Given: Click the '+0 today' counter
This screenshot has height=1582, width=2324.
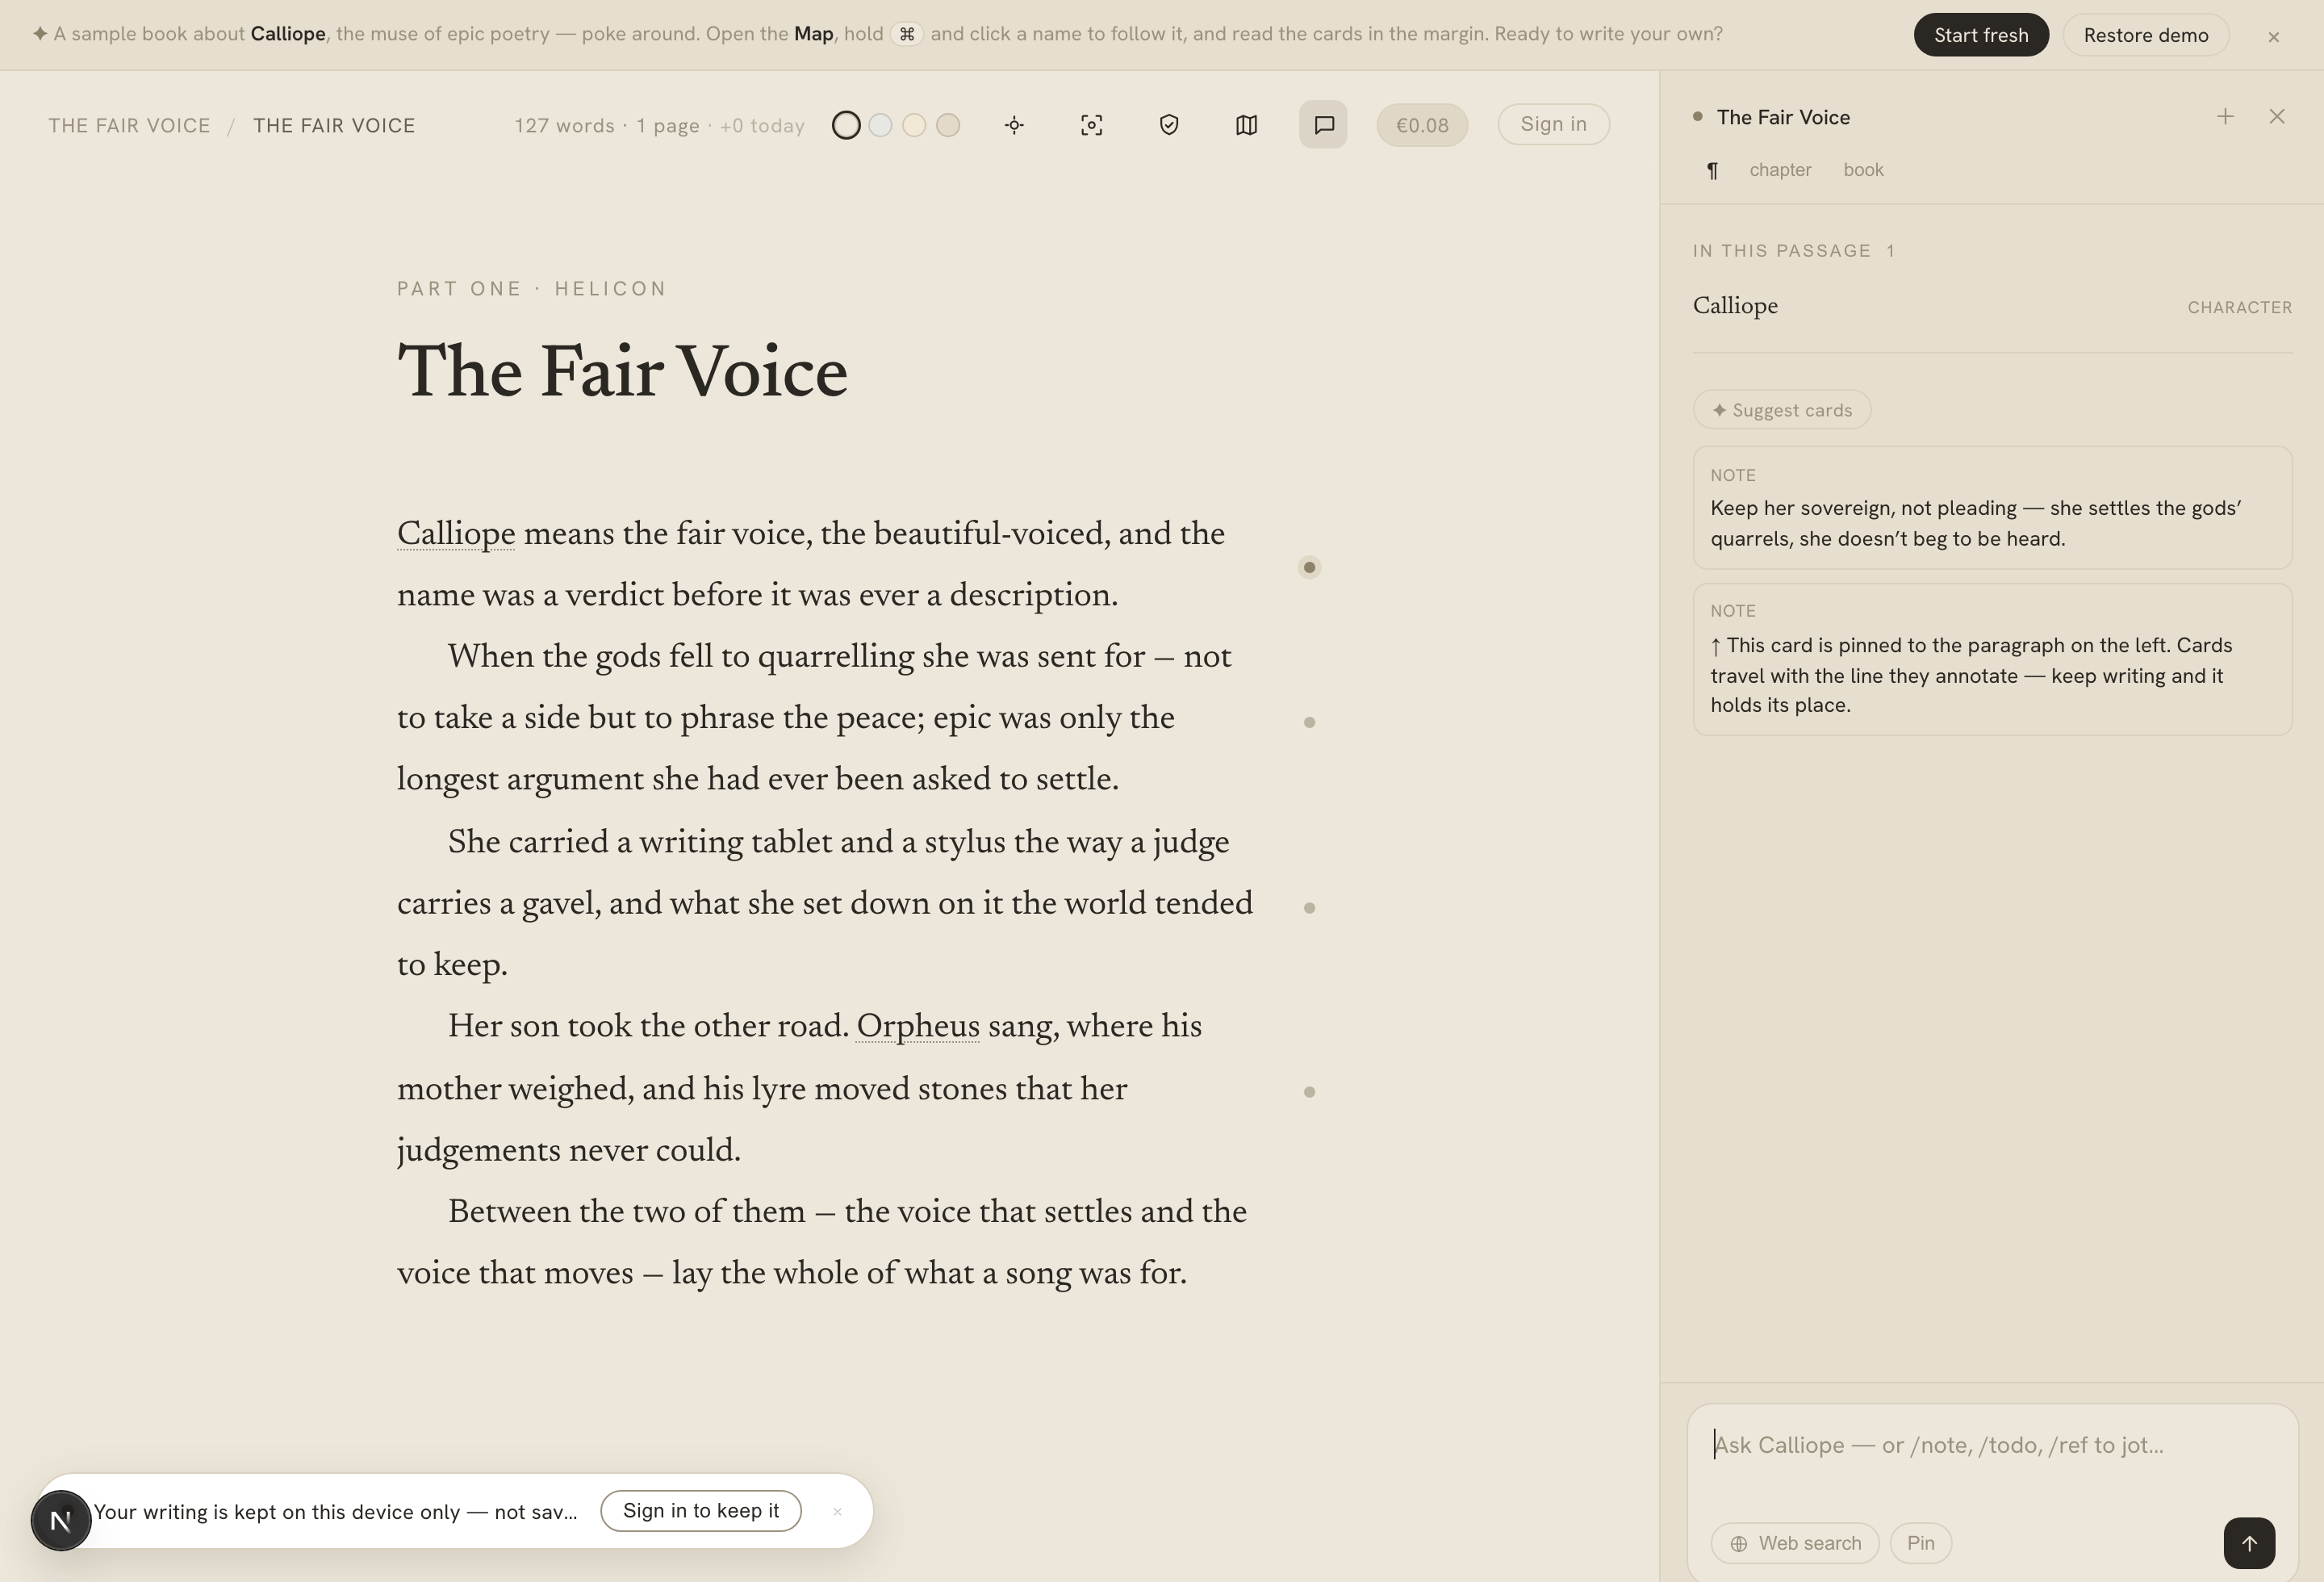Looking at the screenshot, I should [x=762, y=126].
